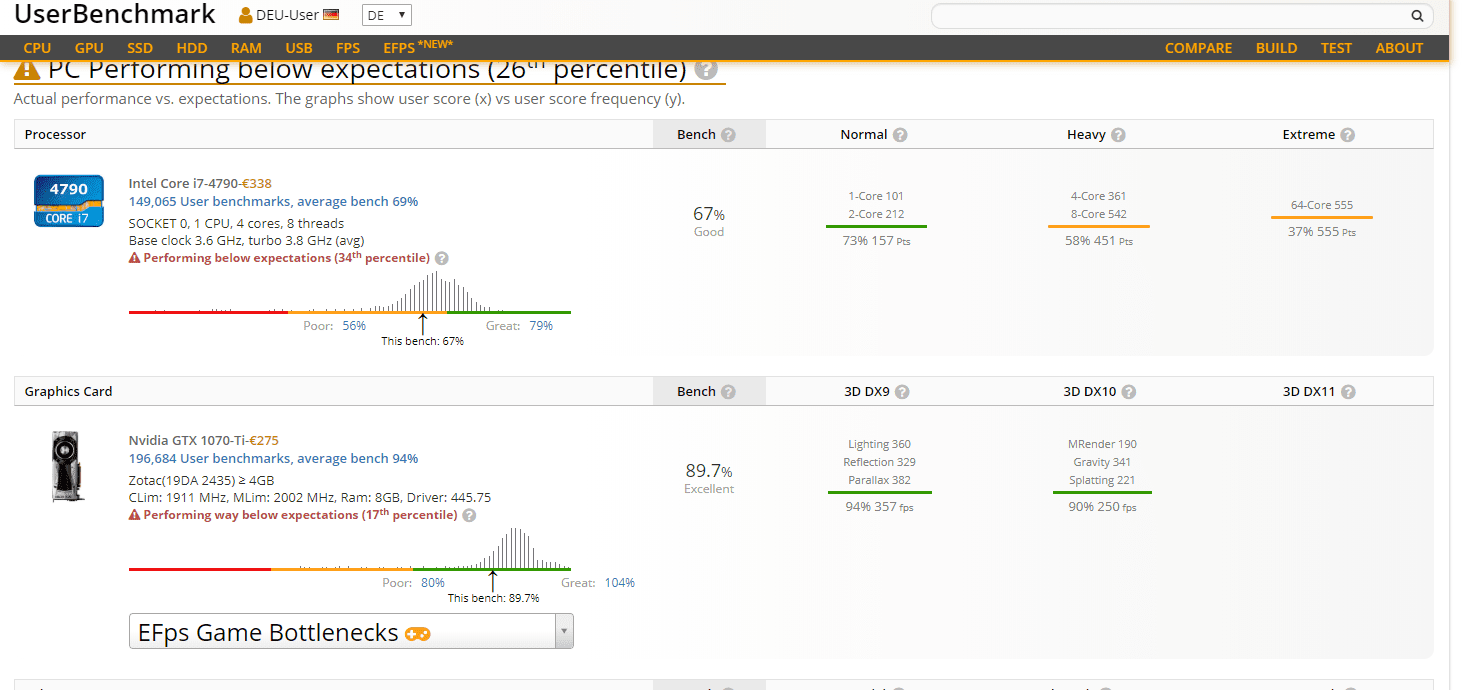Click the UserBenchmark site logo
This screenshot has height=690, width=1470.
[115, 14]
